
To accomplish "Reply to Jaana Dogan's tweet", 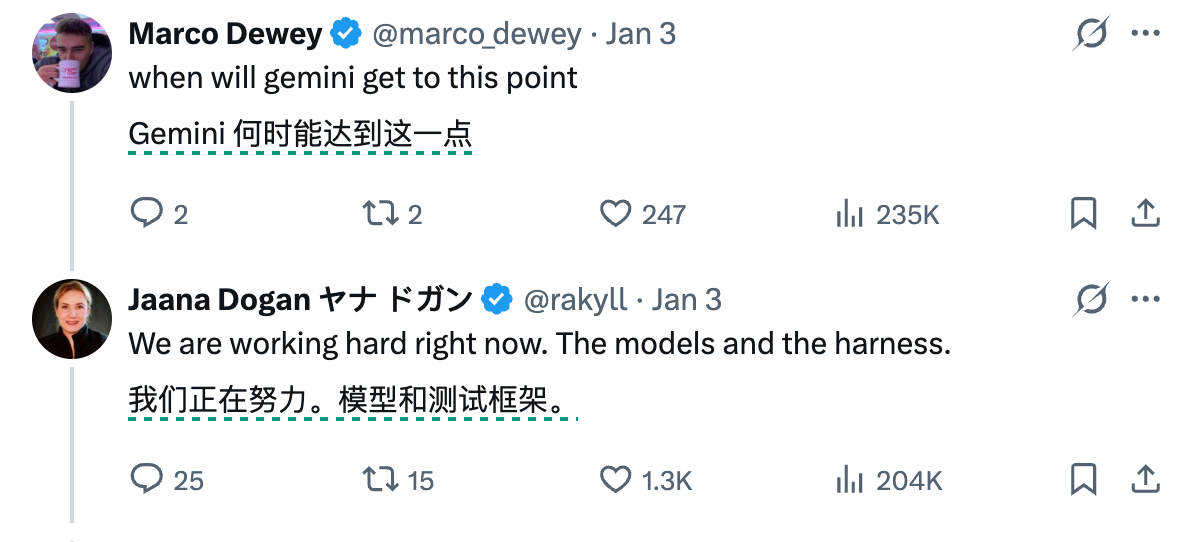I will coord(147,479).
